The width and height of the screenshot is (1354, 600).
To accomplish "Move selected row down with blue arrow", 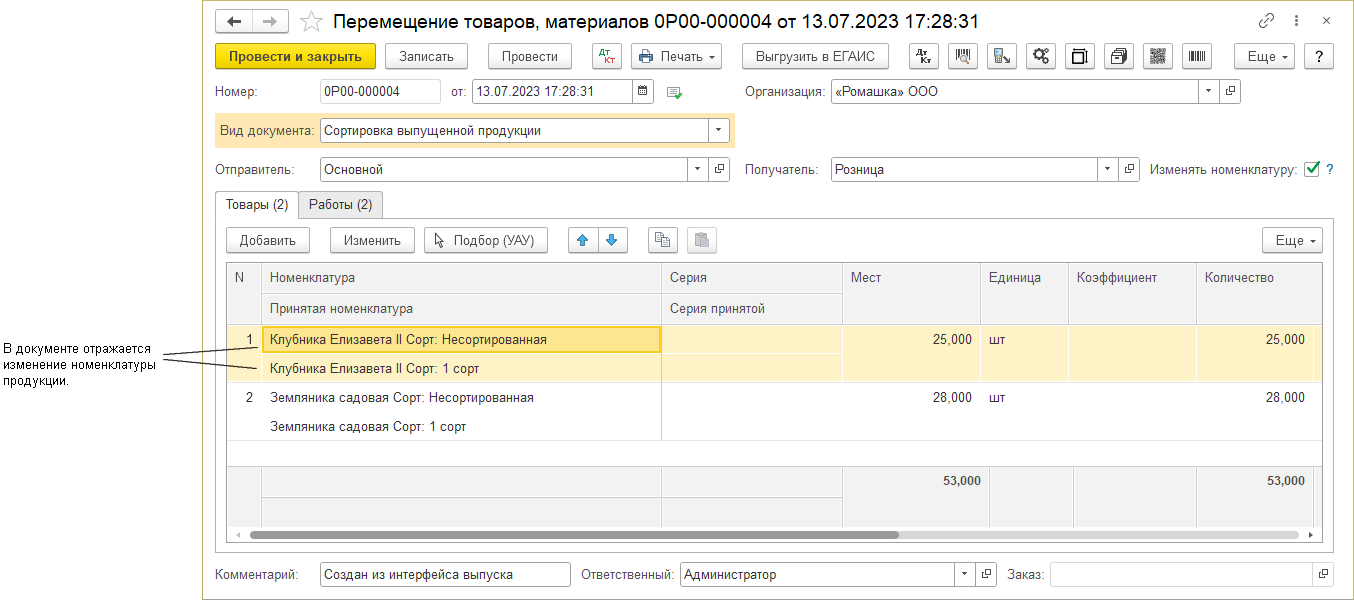I will tap(612, 240).
